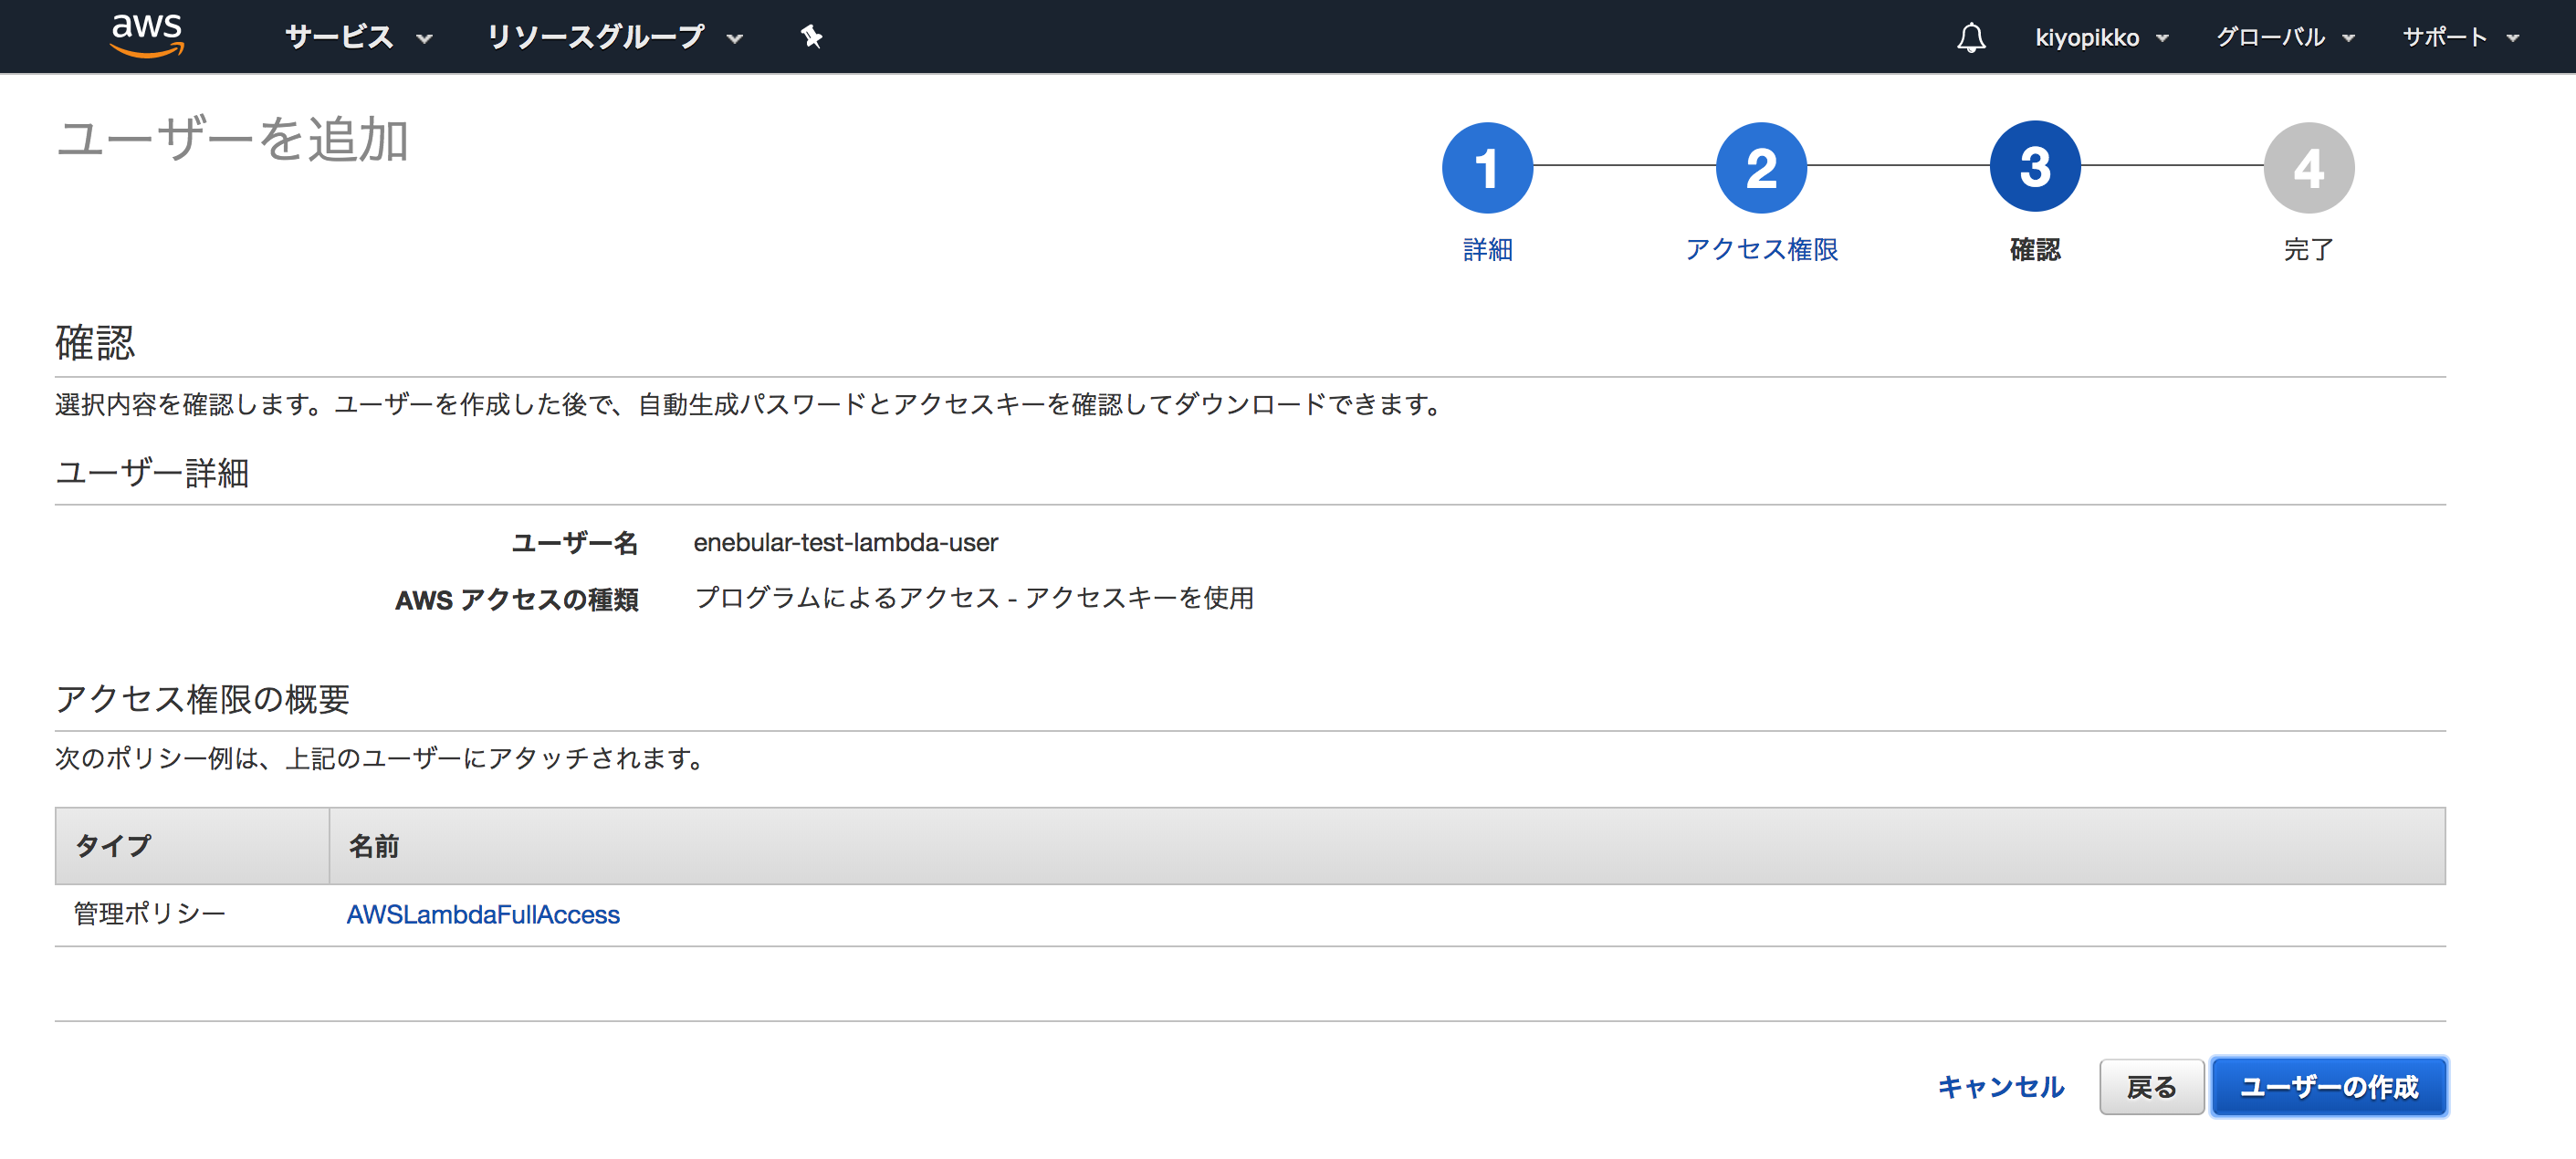Click the pin shortcut icon
The width and height of the screenshot is (2576, 1159).
pyautogui.click(x=811, y=37)
